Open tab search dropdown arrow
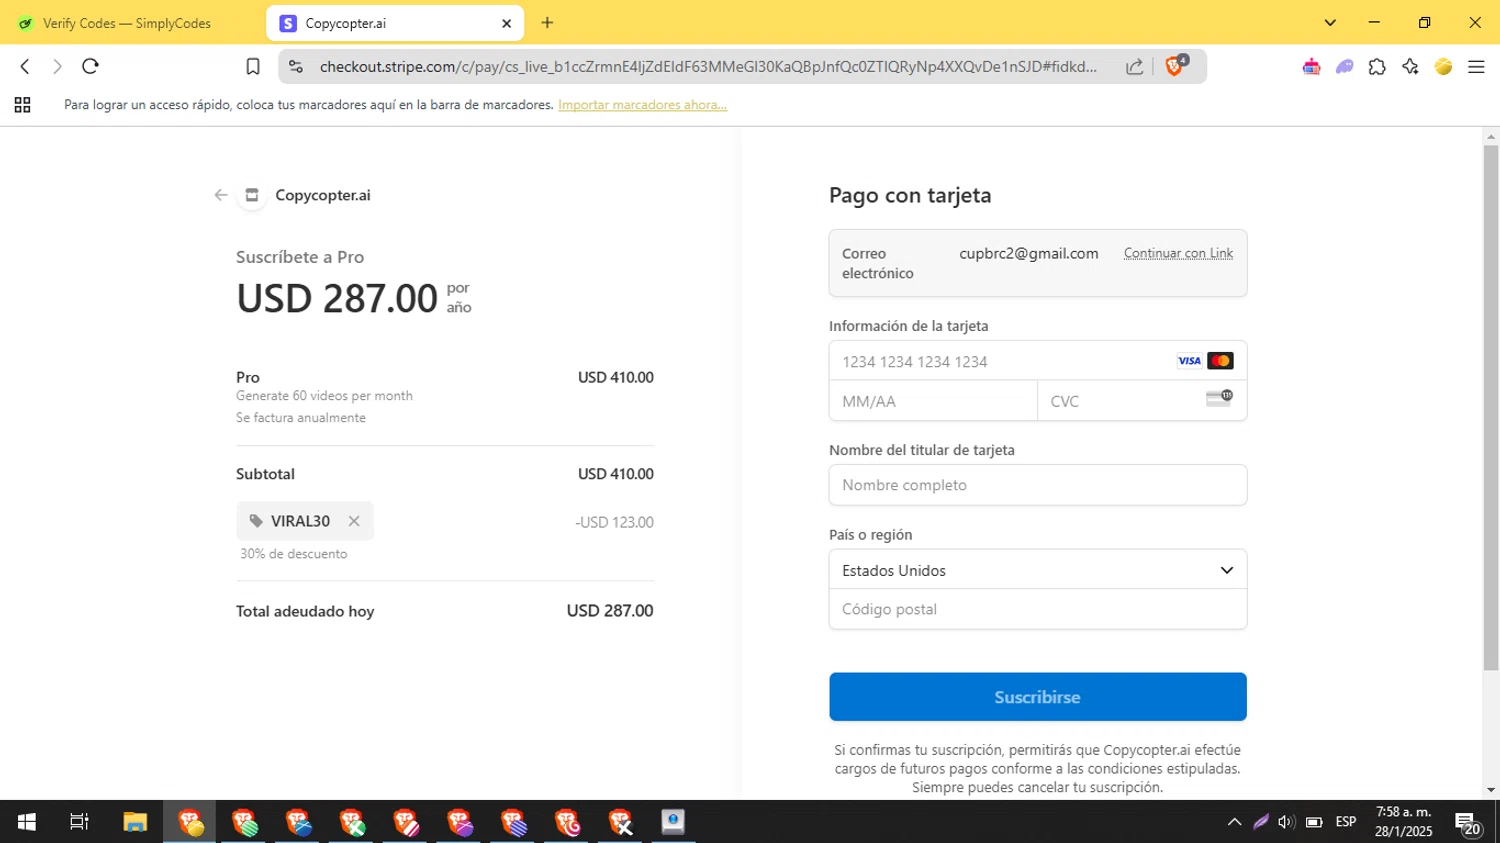The width and height of the screenshot is (1500, 843). pos(1330,23)
